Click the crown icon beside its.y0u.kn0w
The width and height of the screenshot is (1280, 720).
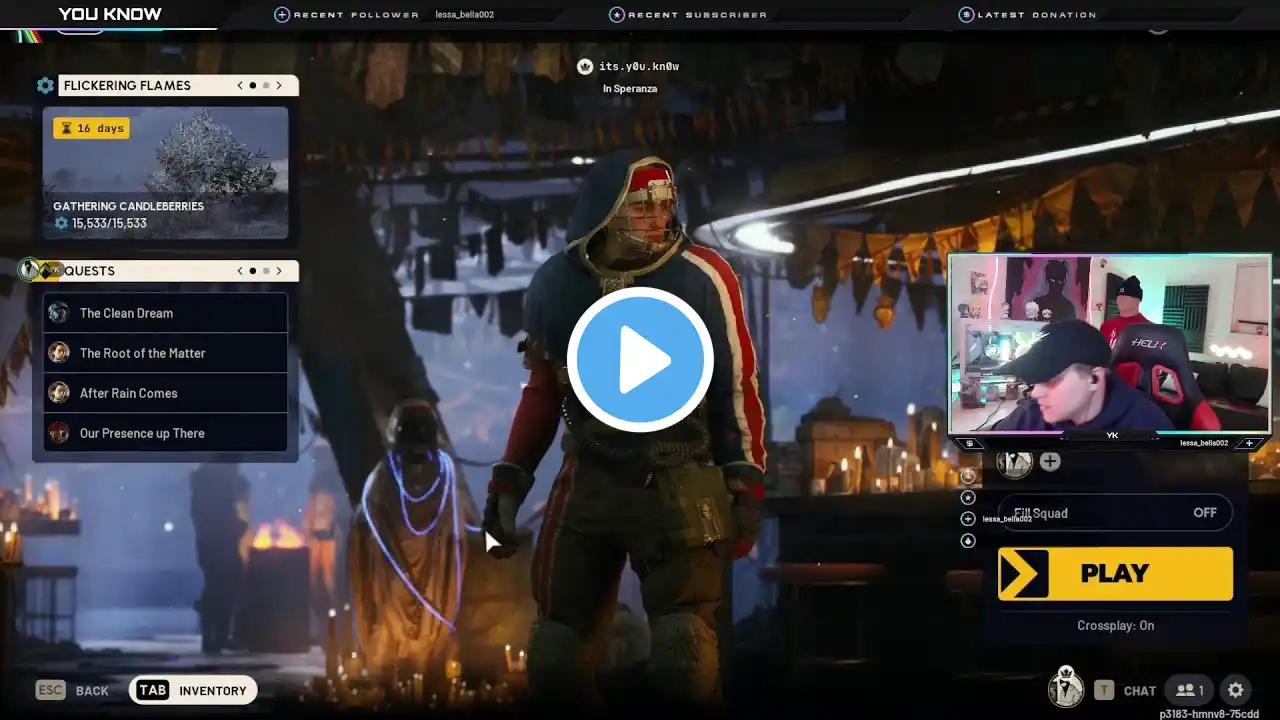585,66
